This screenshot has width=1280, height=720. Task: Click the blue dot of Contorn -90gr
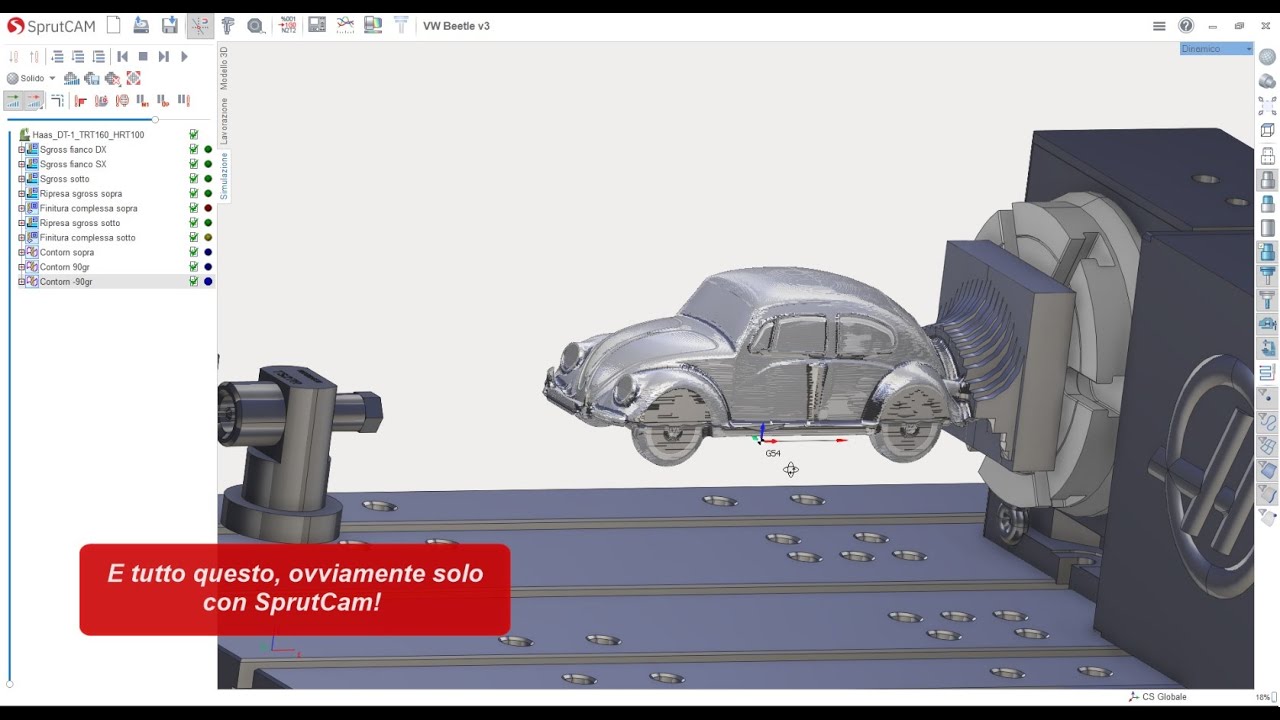coord(208,282)
